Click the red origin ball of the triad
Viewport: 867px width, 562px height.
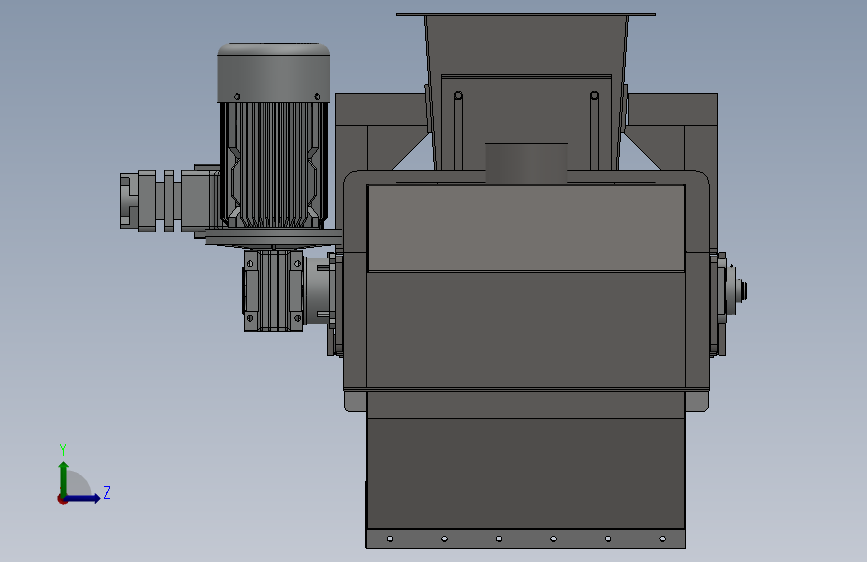point(62,499)
